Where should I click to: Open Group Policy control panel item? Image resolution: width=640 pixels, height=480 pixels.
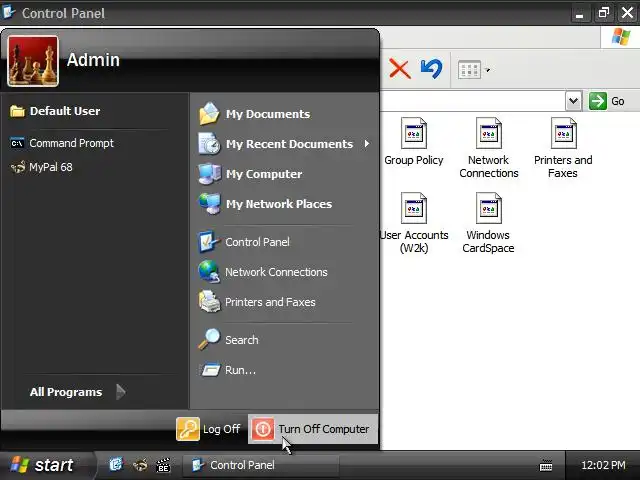tap(413, 142)
